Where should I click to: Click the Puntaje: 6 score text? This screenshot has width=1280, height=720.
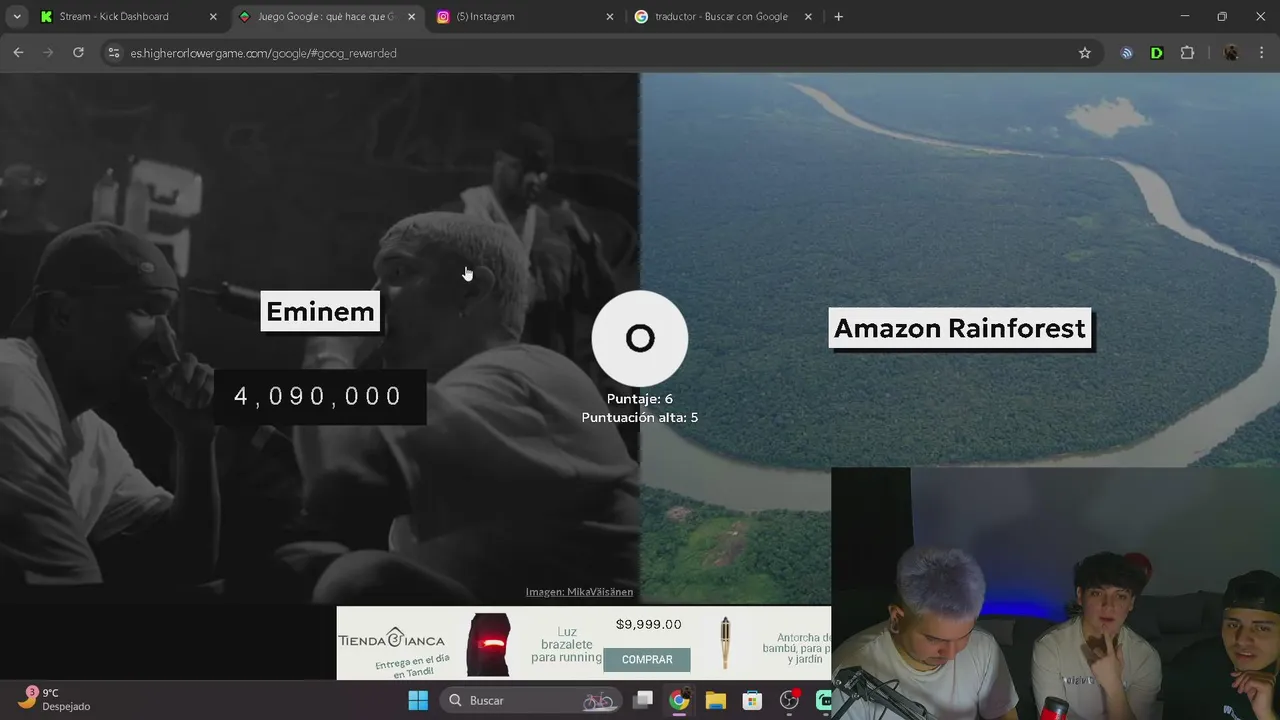click(x=640, y=399)
